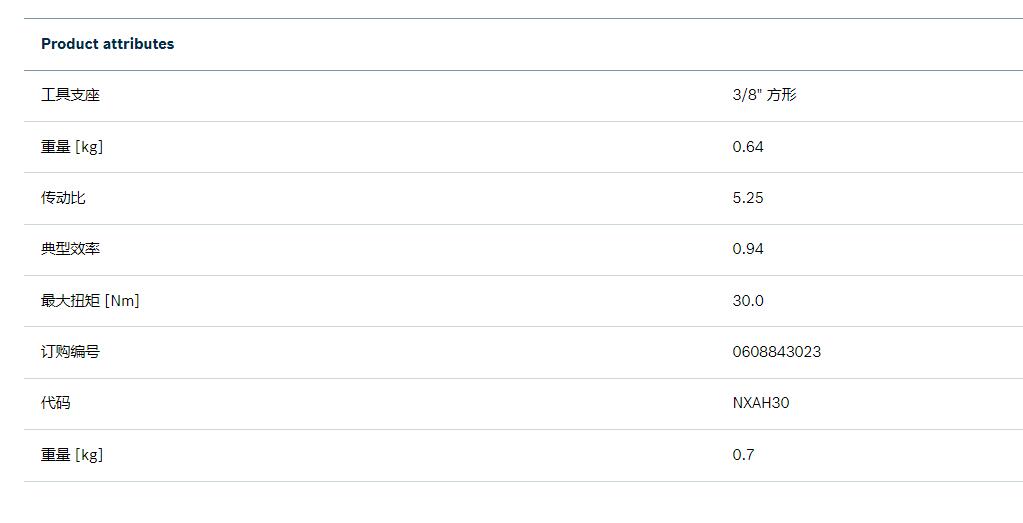
Task: Click the Product attributes heading
Action: (x=108, y=44)
